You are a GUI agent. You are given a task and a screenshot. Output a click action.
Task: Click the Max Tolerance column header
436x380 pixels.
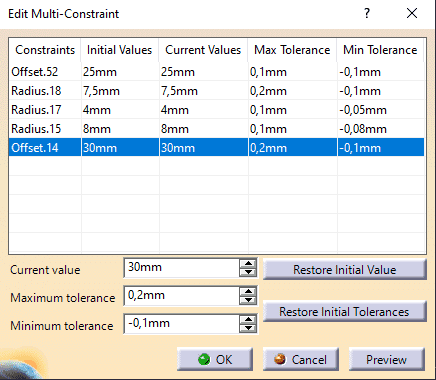tap(292, 50)
